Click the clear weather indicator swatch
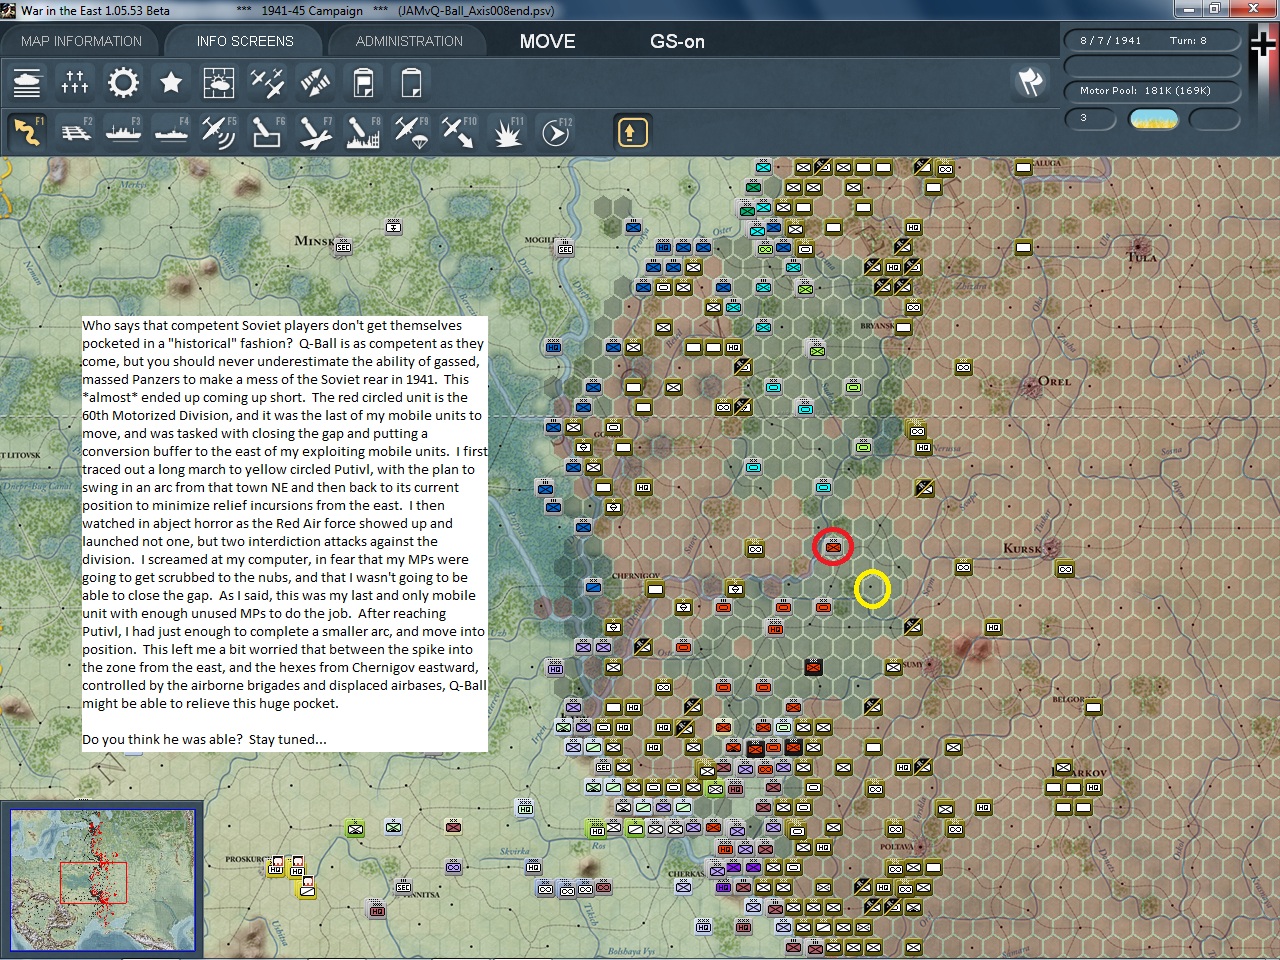 click(1153, 119)
